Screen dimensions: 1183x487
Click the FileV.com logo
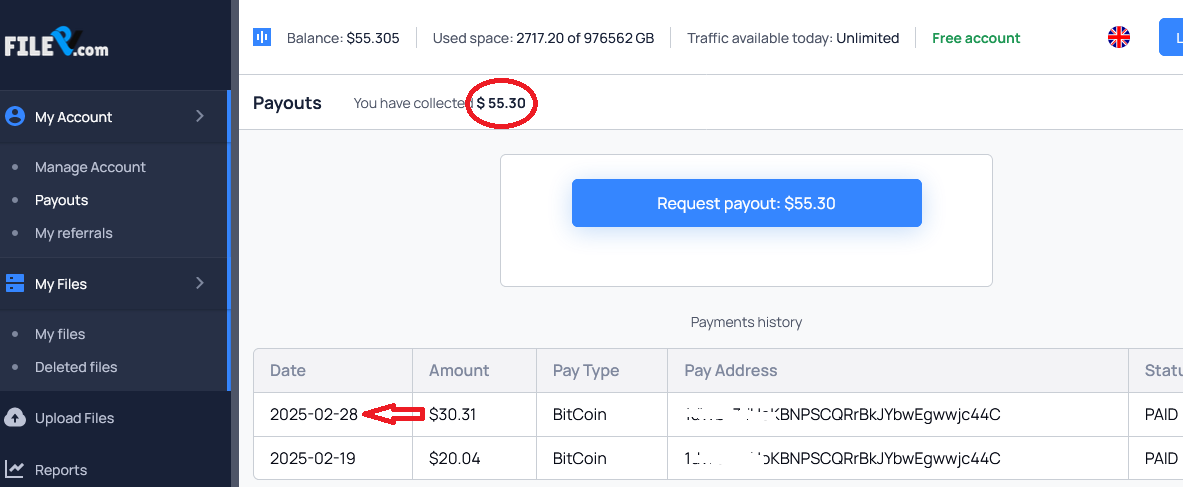point(57,44)
